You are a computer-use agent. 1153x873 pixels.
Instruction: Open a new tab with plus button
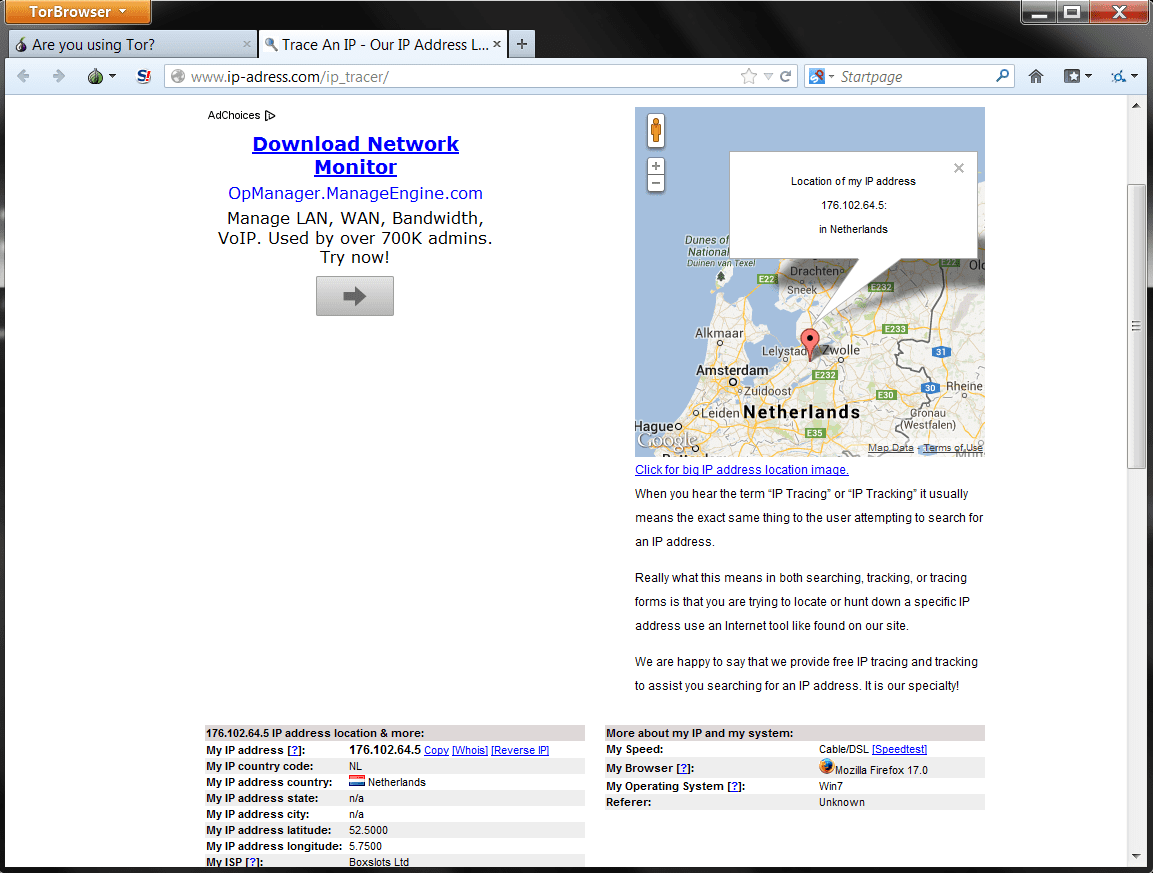point(521,44)
